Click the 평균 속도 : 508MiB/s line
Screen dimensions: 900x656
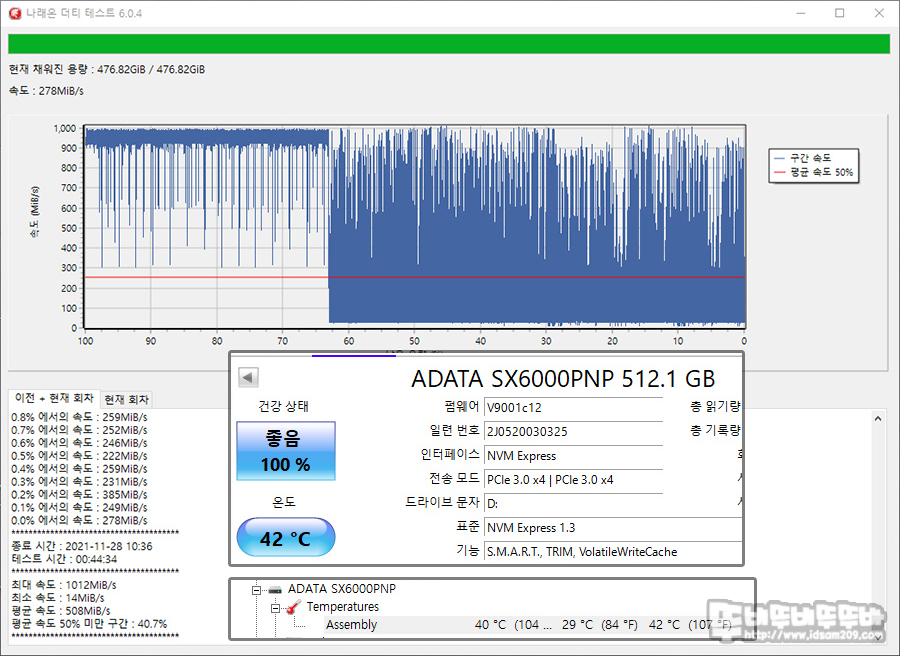point(61,611)
